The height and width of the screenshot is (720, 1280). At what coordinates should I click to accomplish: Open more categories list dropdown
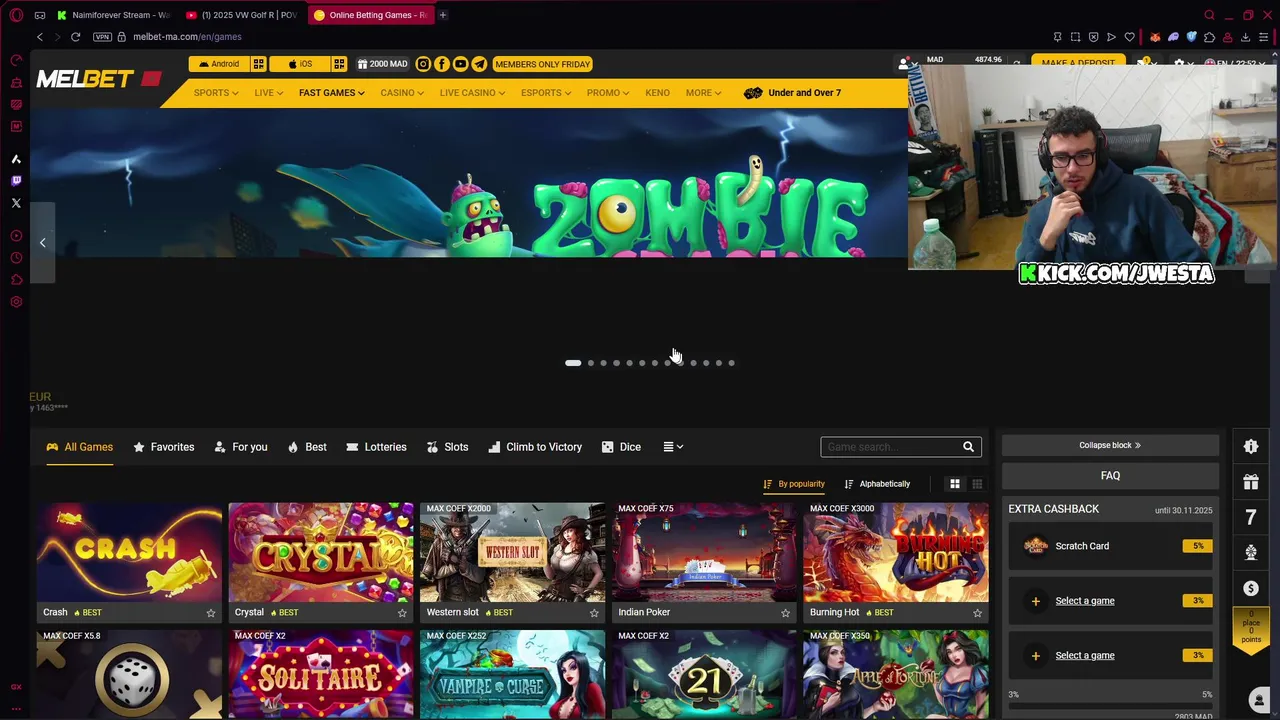673,447
